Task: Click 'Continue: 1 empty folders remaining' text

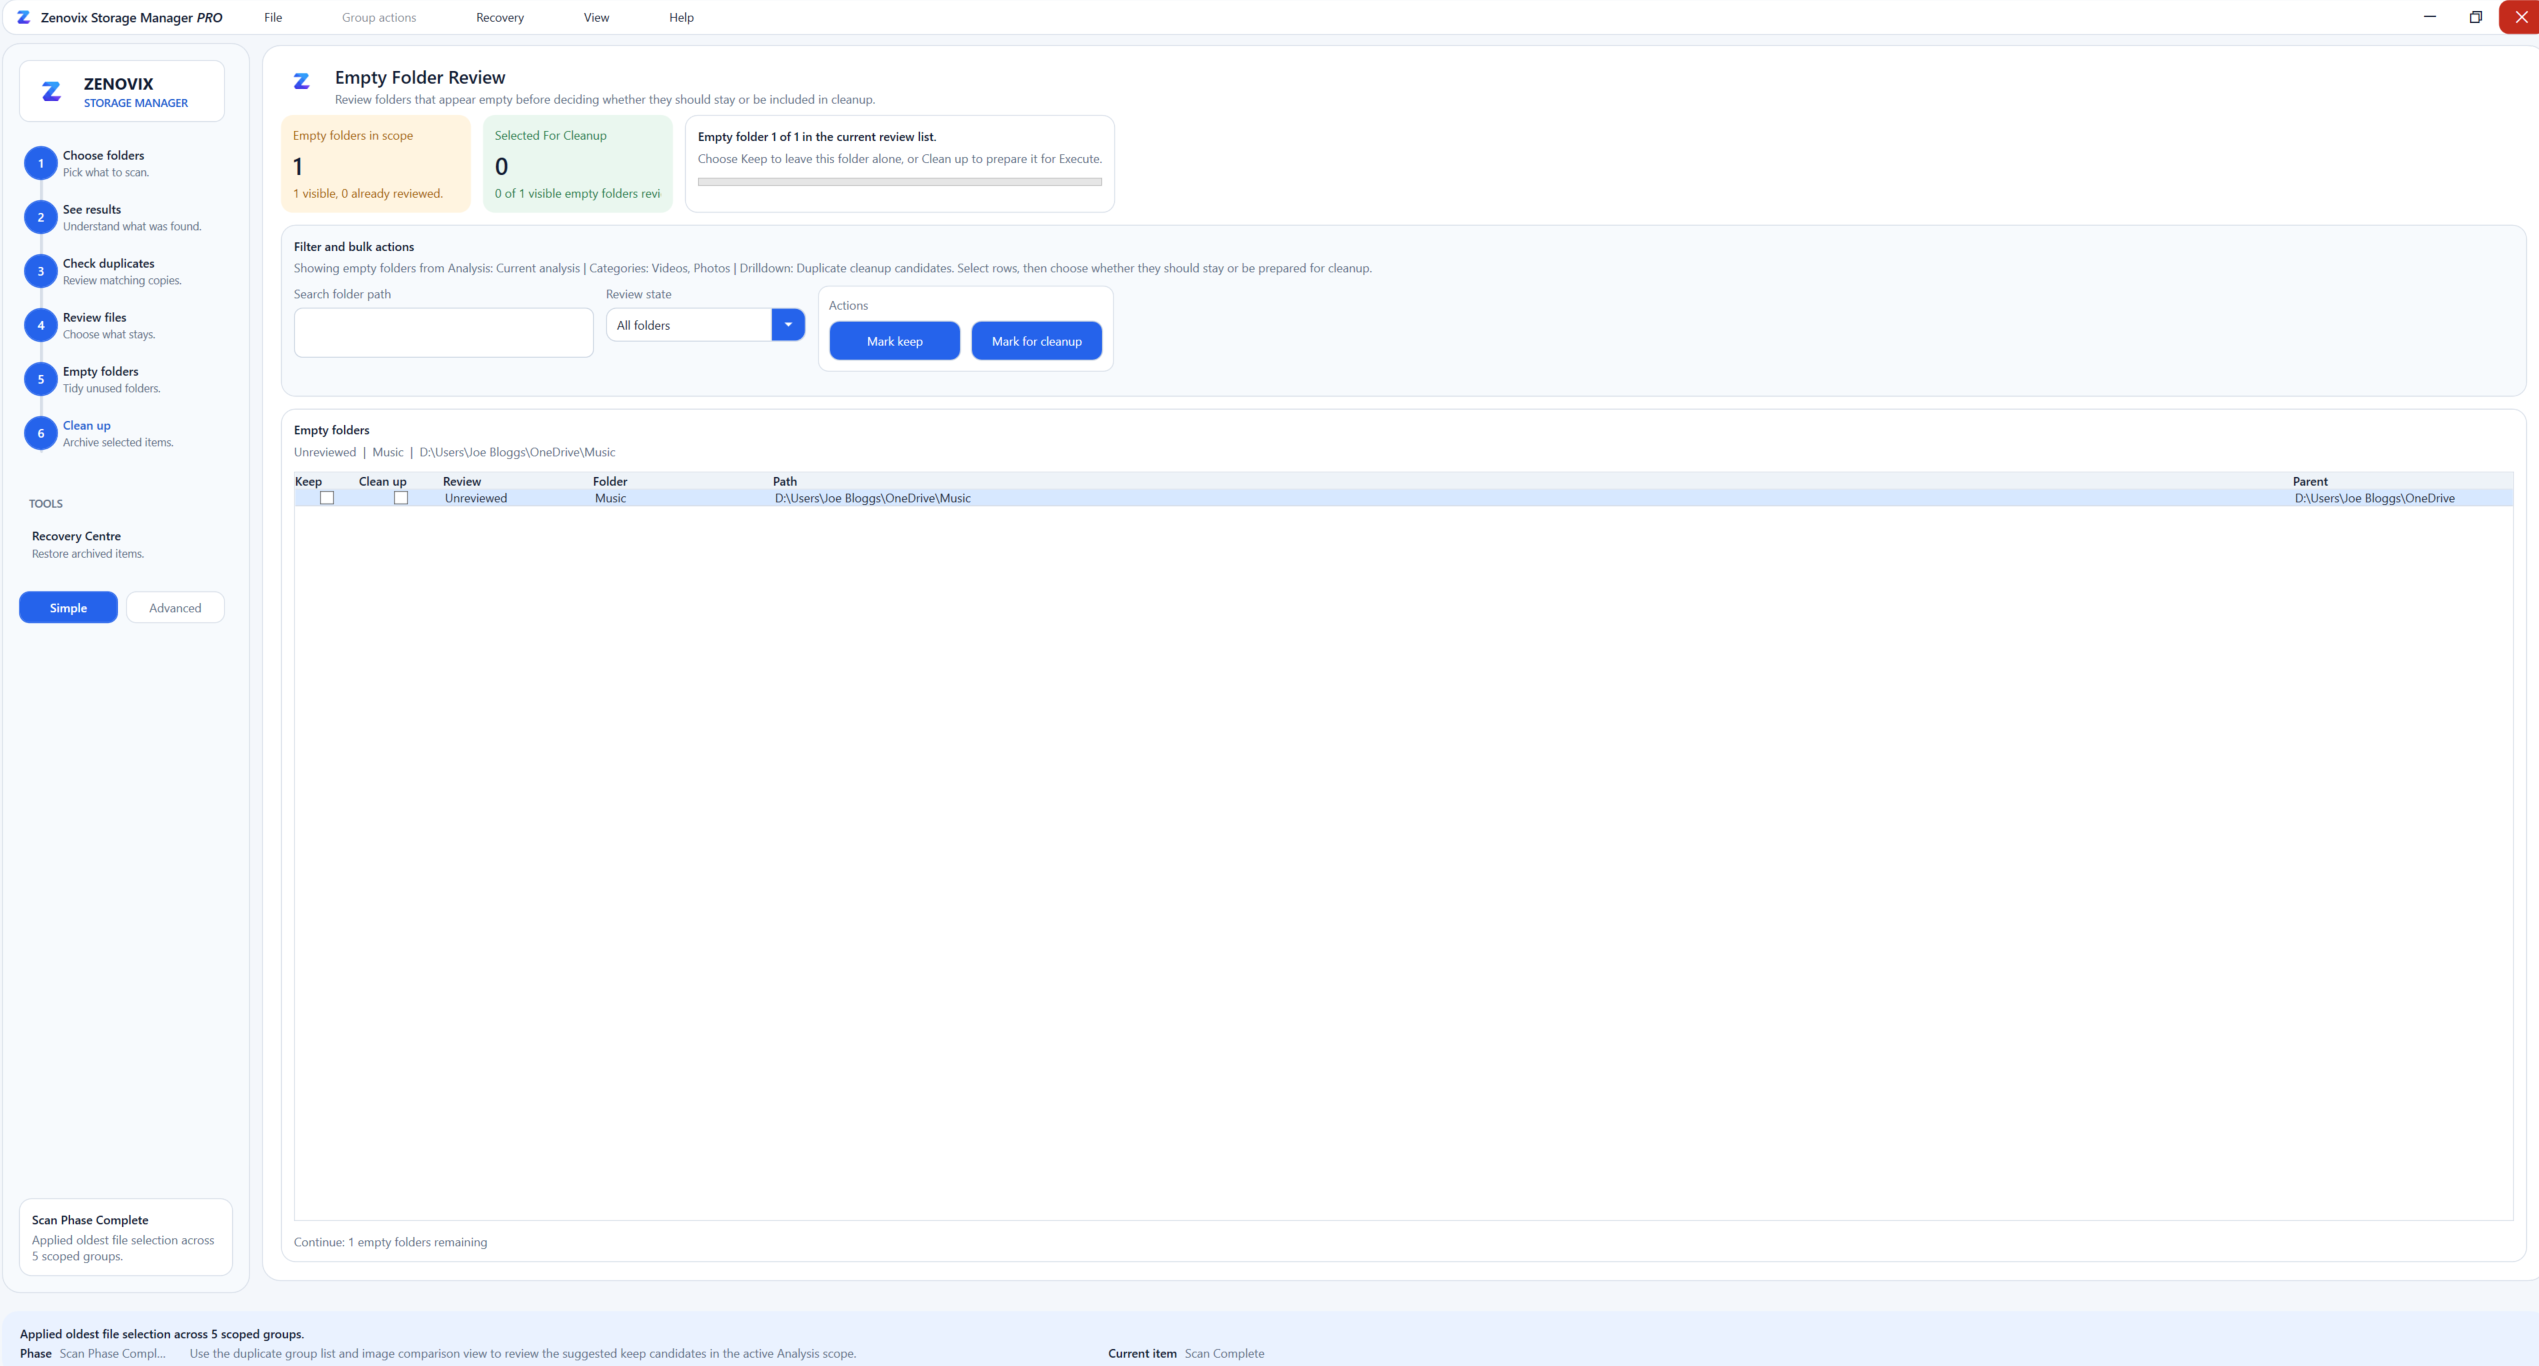Action: [x=391, y=1242]
